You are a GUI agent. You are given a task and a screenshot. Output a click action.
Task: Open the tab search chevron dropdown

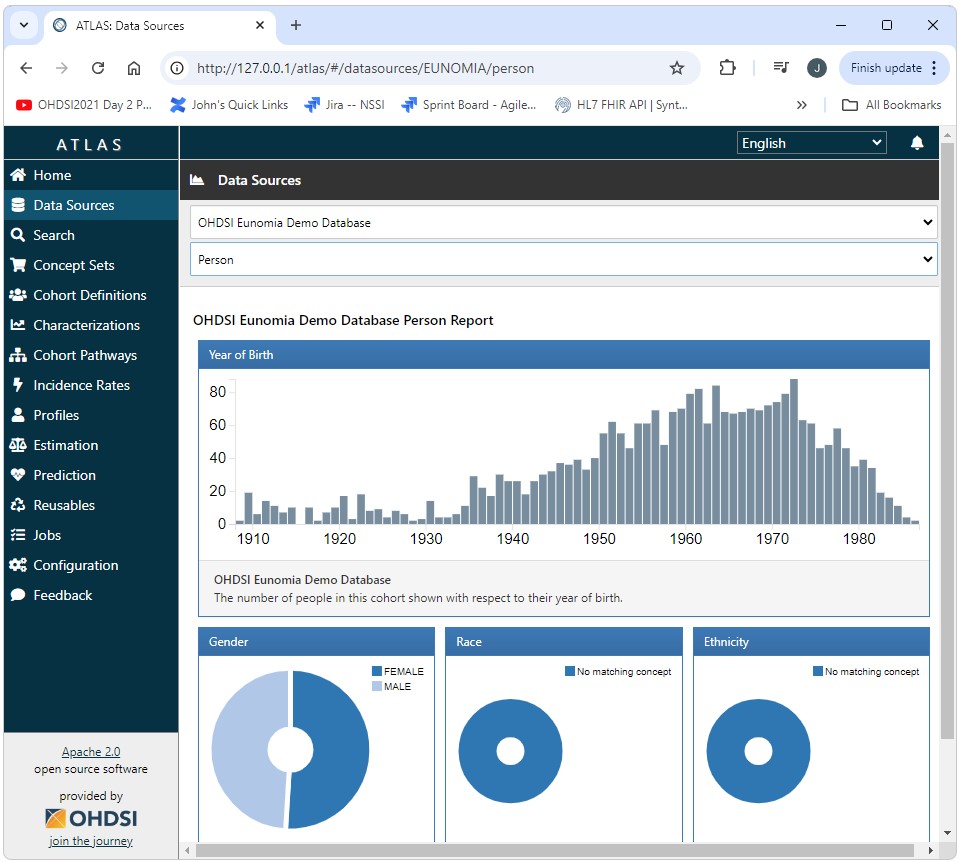click(x=24, y=25)
